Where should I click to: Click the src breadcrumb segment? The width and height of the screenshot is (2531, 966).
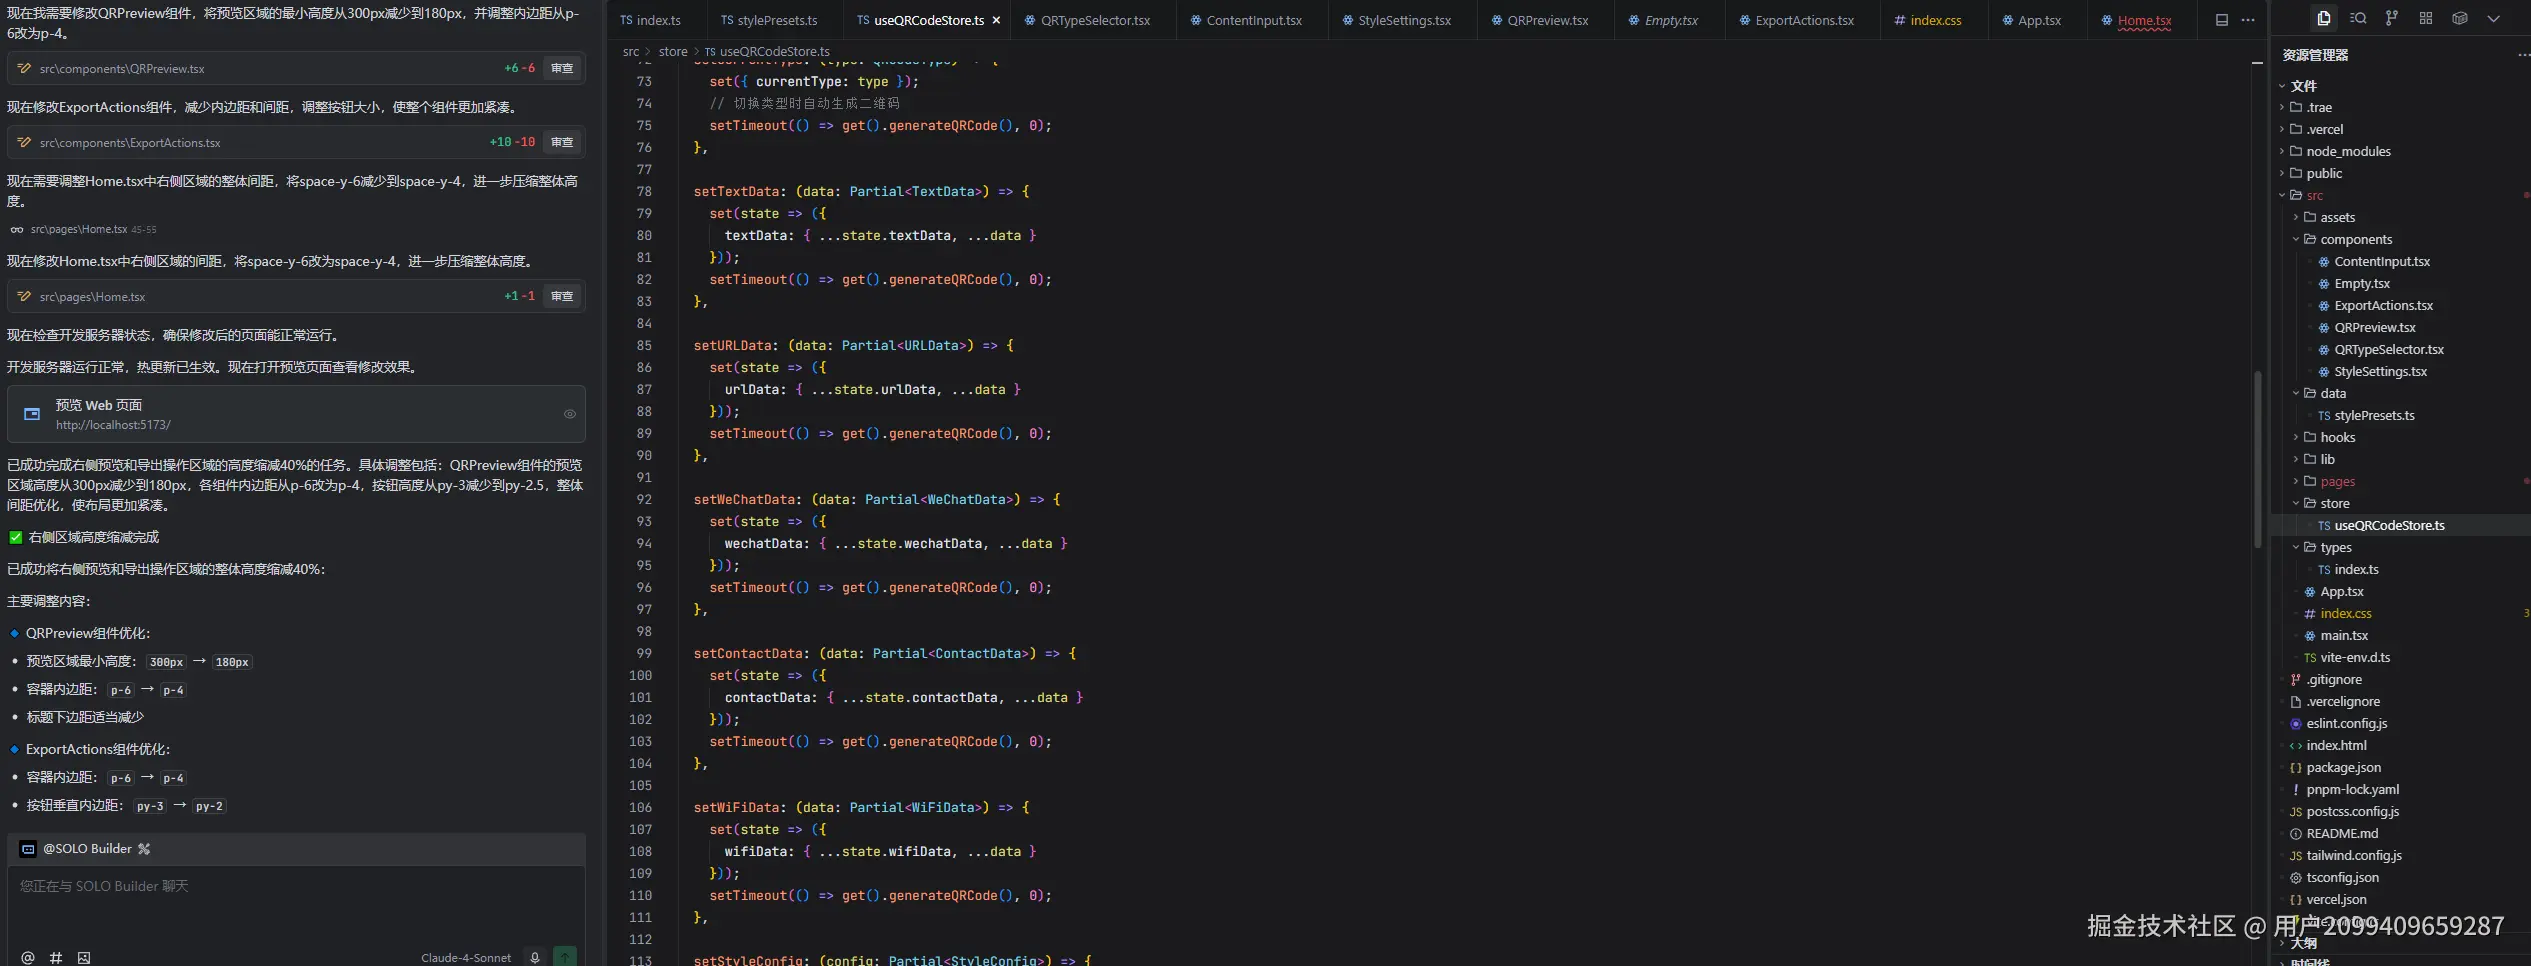click(x=631, y=52)
